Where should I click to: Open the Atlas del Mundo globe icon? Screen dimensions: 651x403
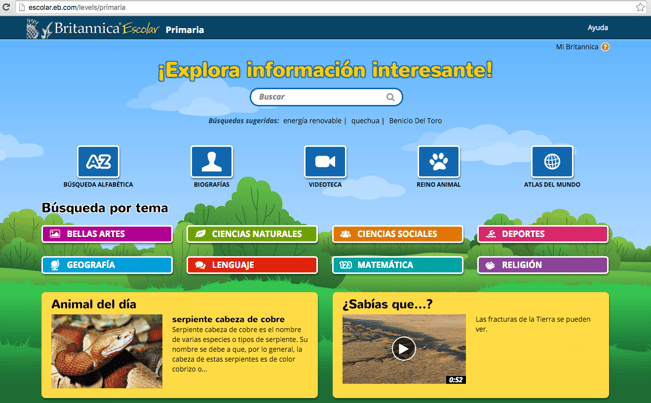click(x=552, y=161)
